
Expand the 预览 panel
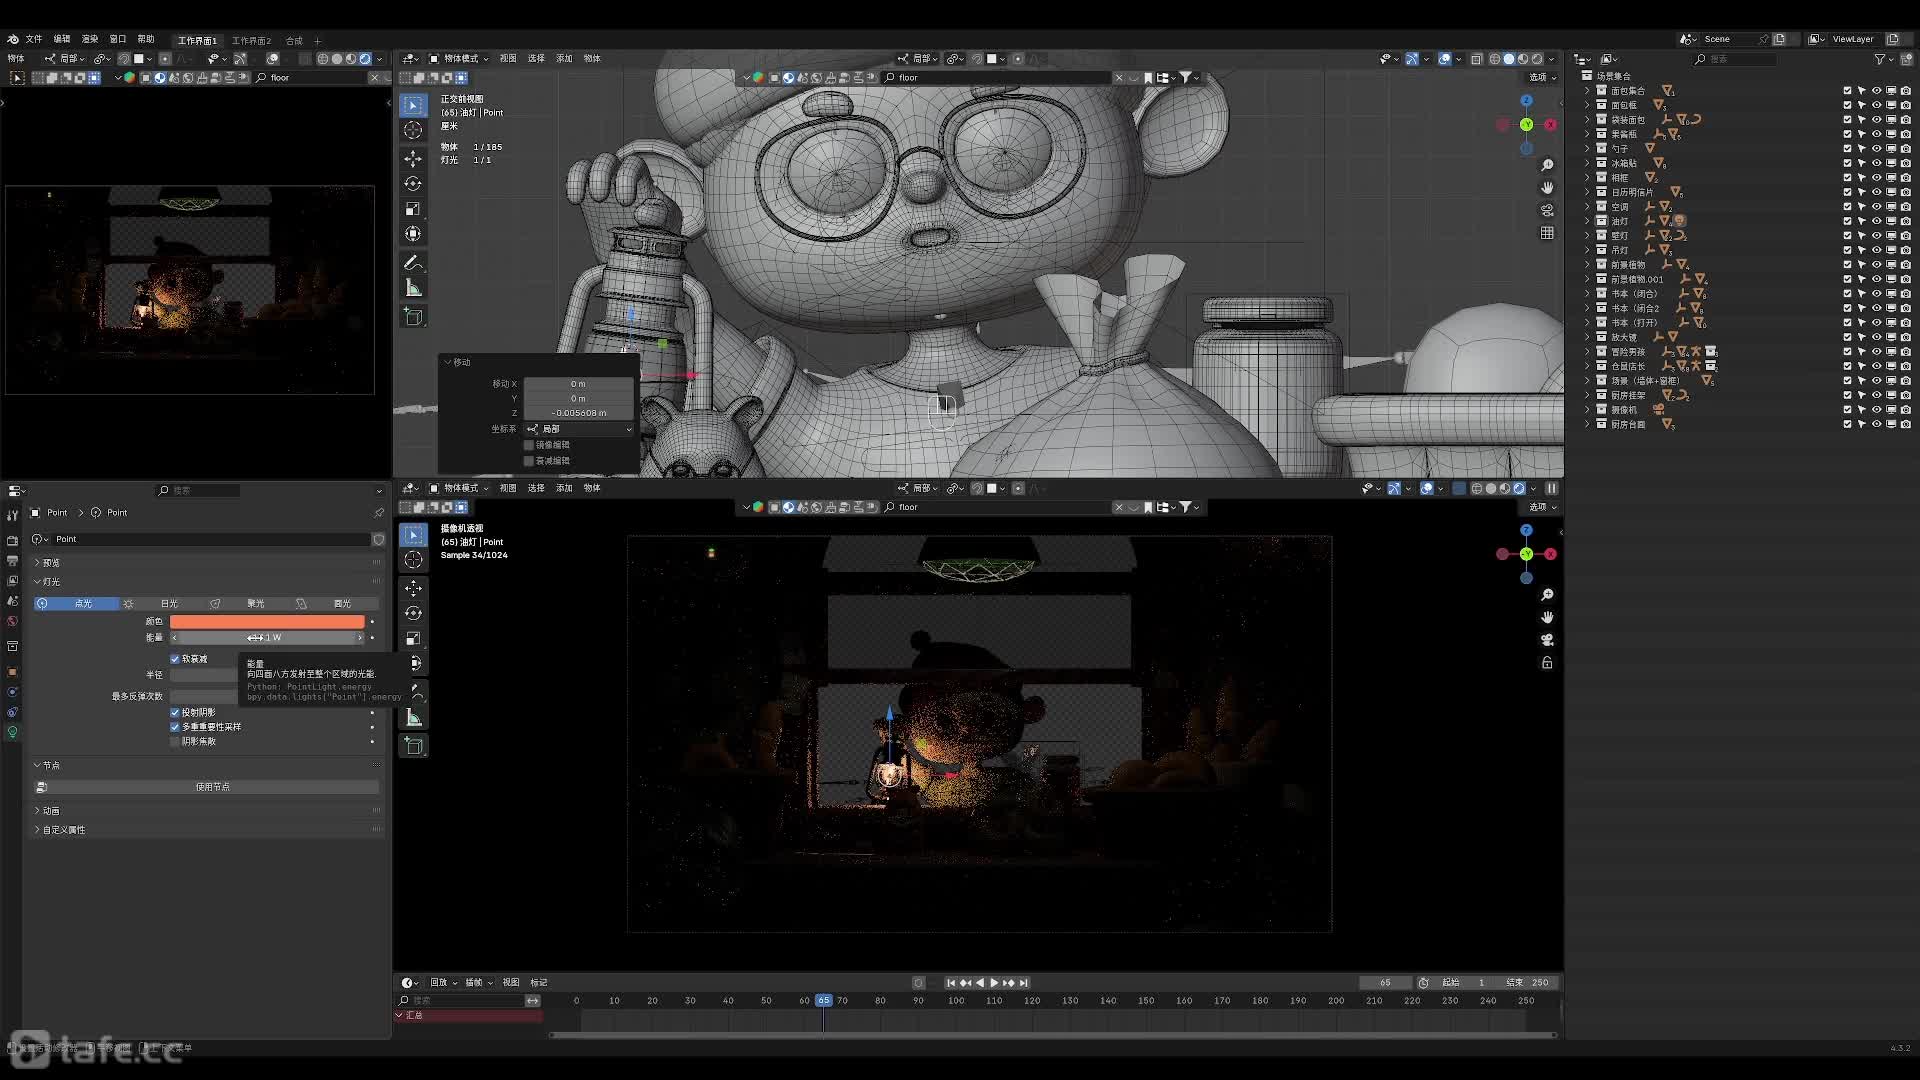tap(50, 563)
